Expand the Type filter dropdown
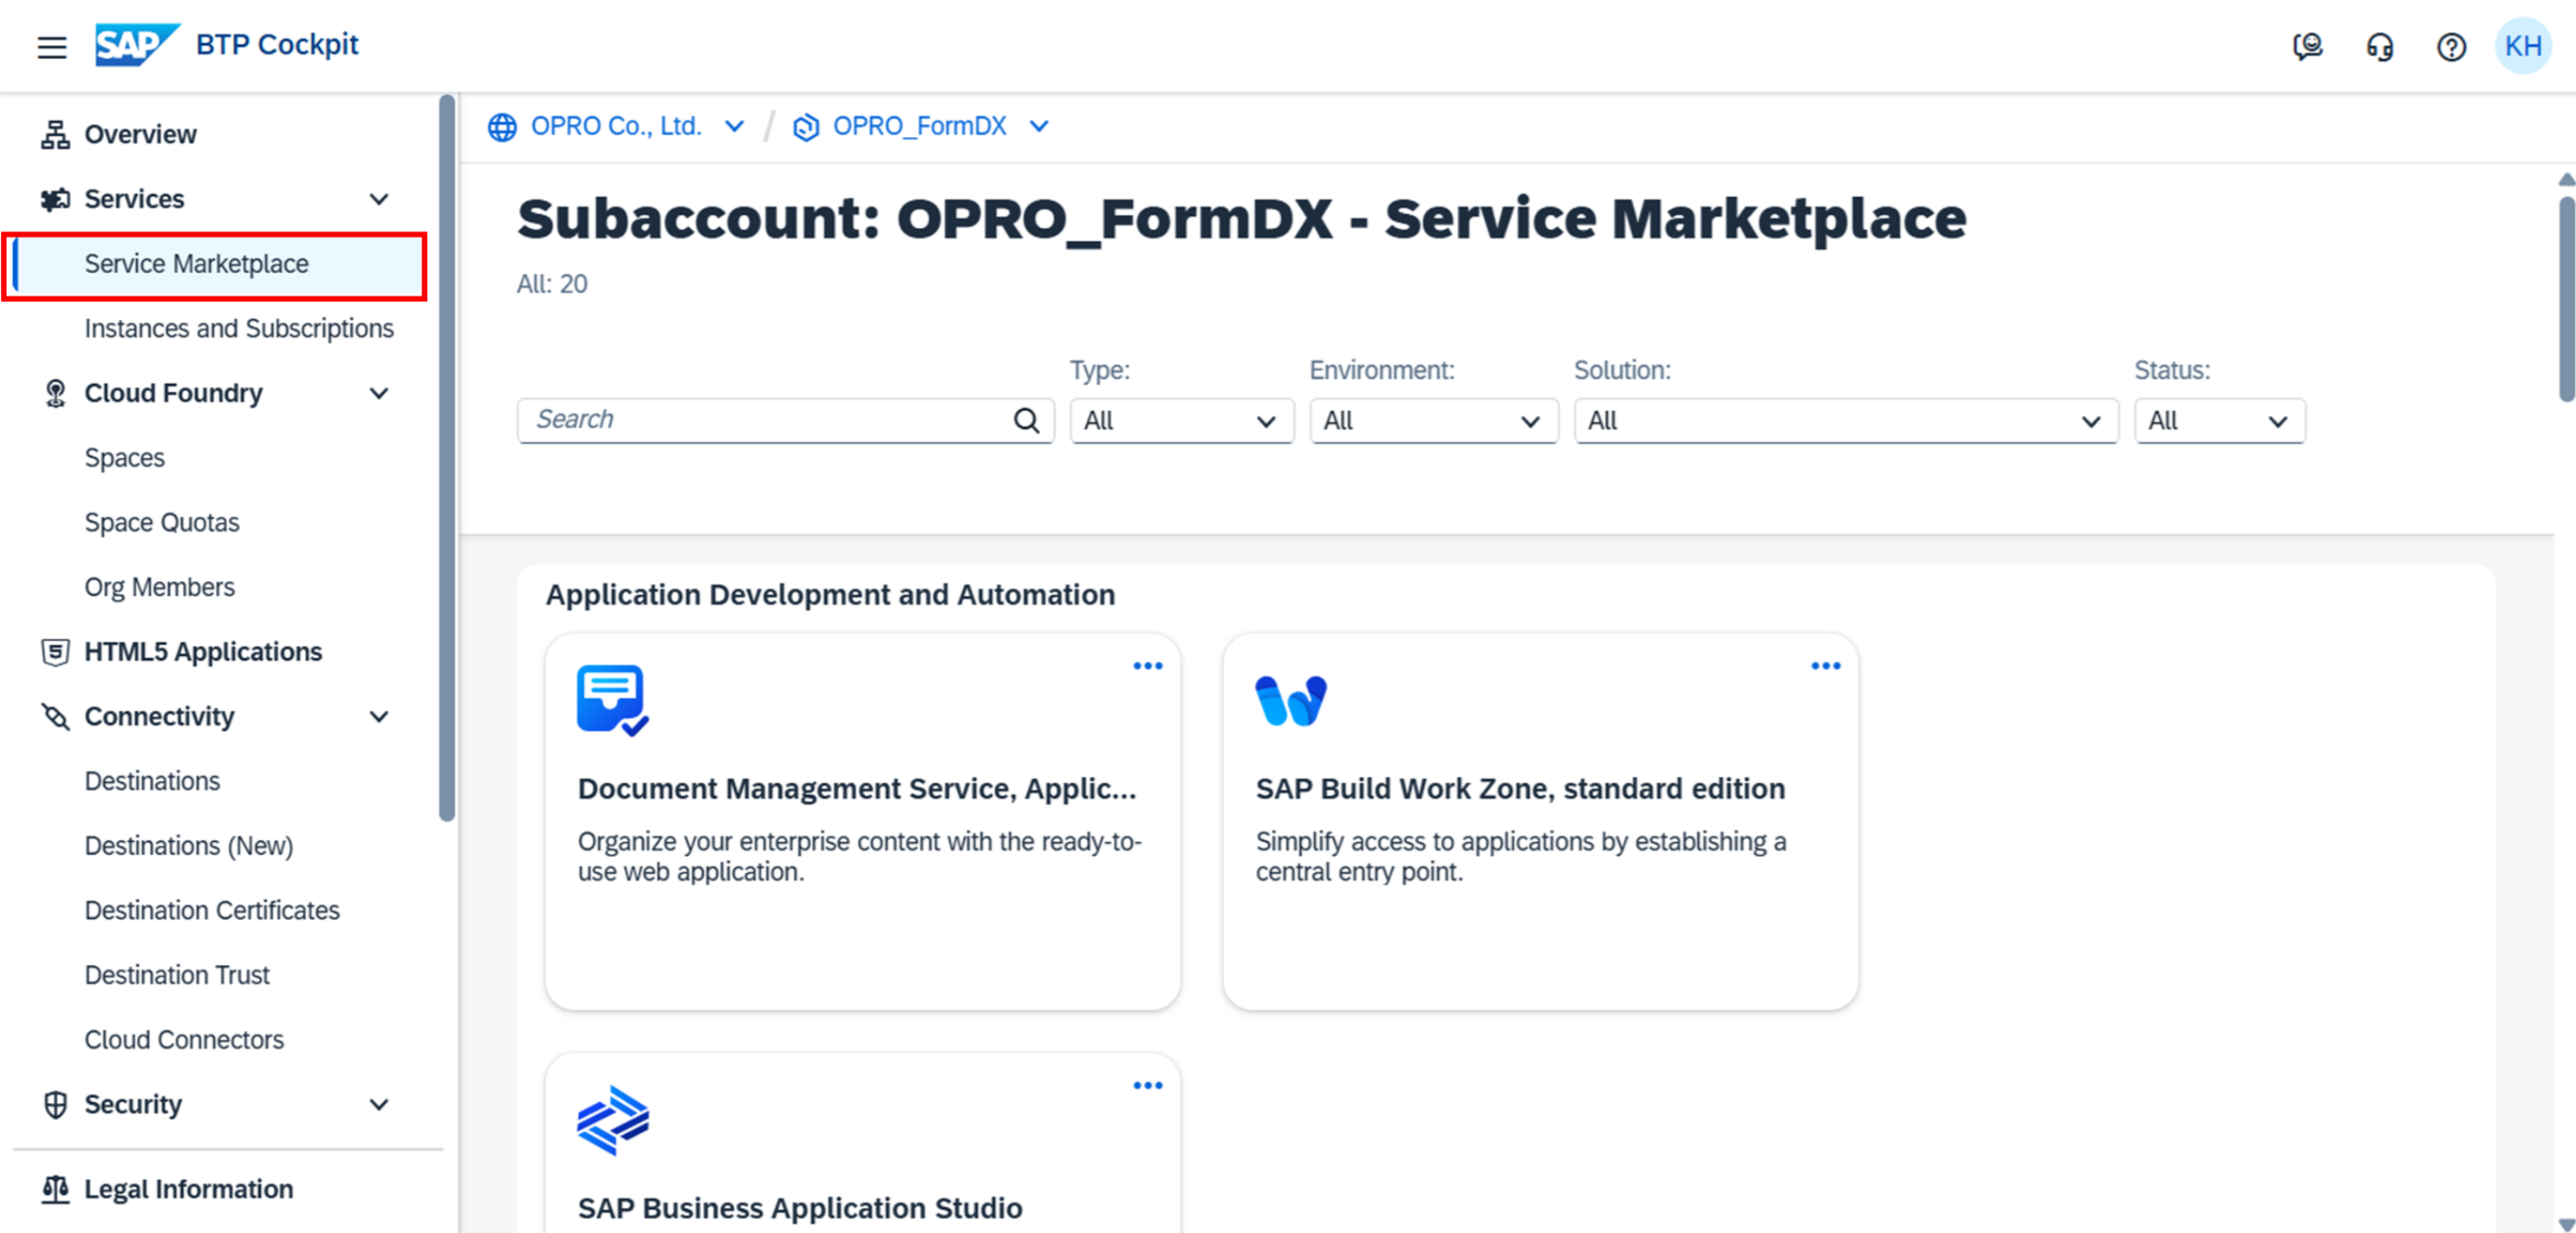 pos(1181,421)
